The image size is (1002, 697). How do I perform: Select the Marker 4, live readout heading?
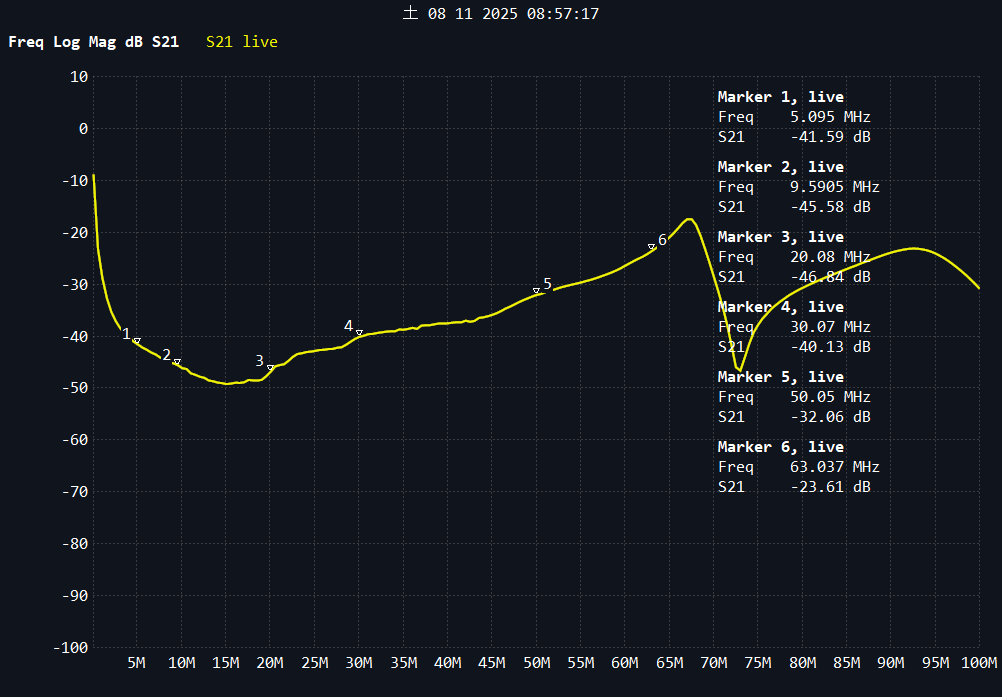point(780,307)
